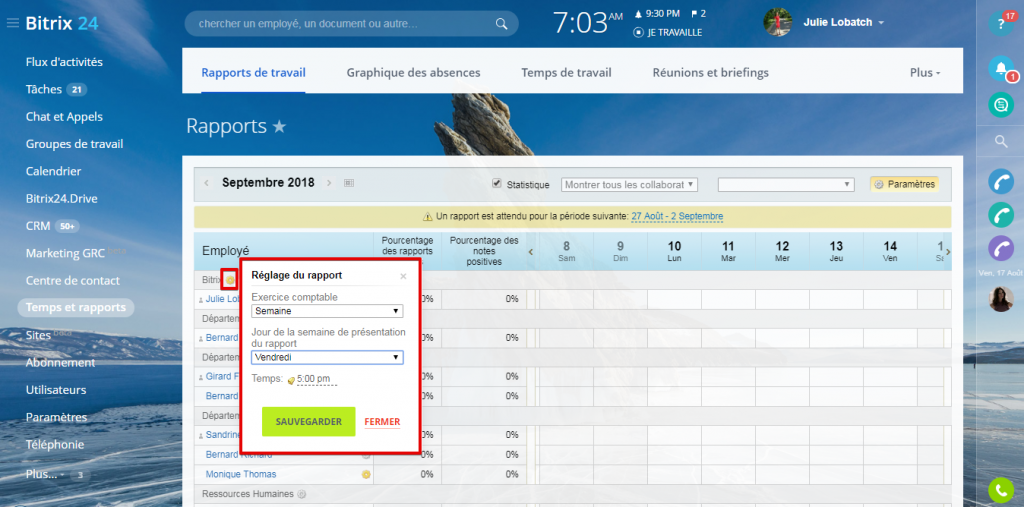Click Julie Lobatch's profile picture
This screenshot has width=1024, height=507.
click(777, 22)
